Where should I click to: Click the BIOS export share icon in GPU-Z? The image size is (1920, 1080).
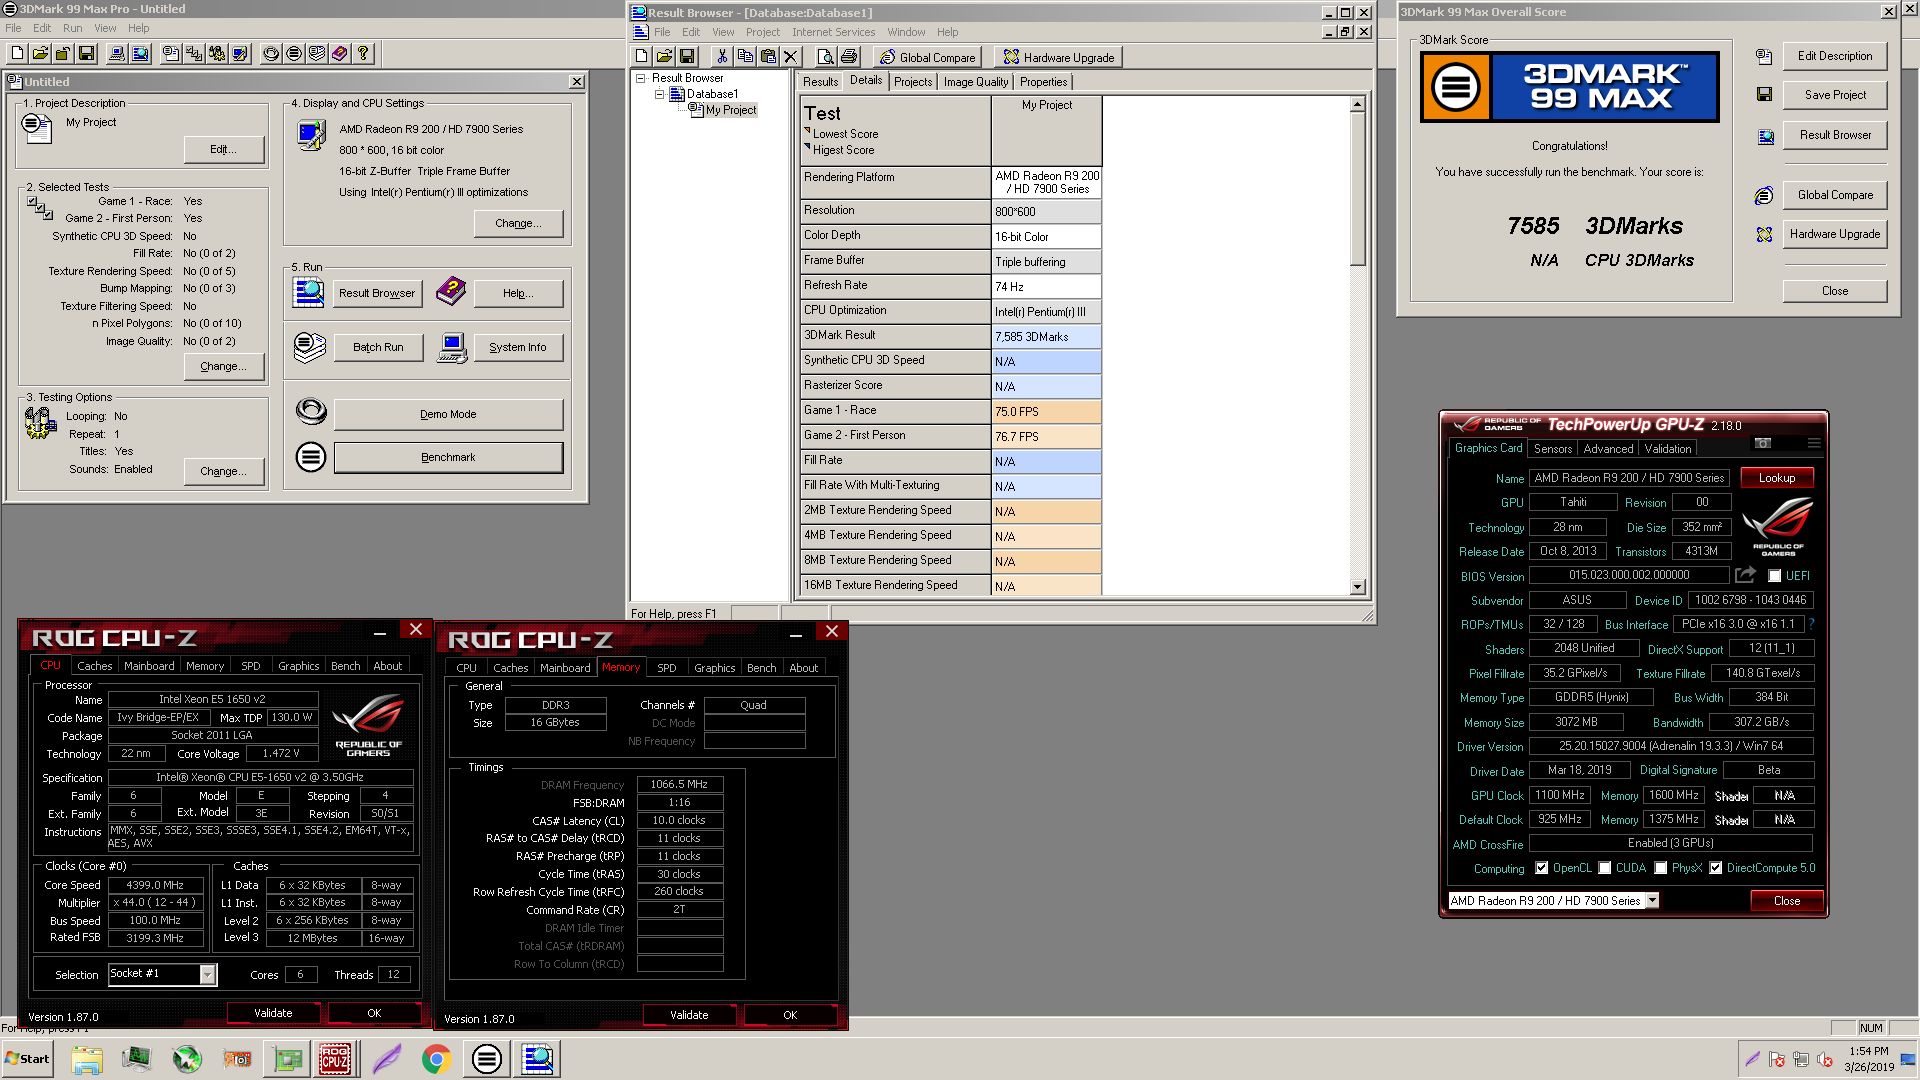coord(1745,575)
